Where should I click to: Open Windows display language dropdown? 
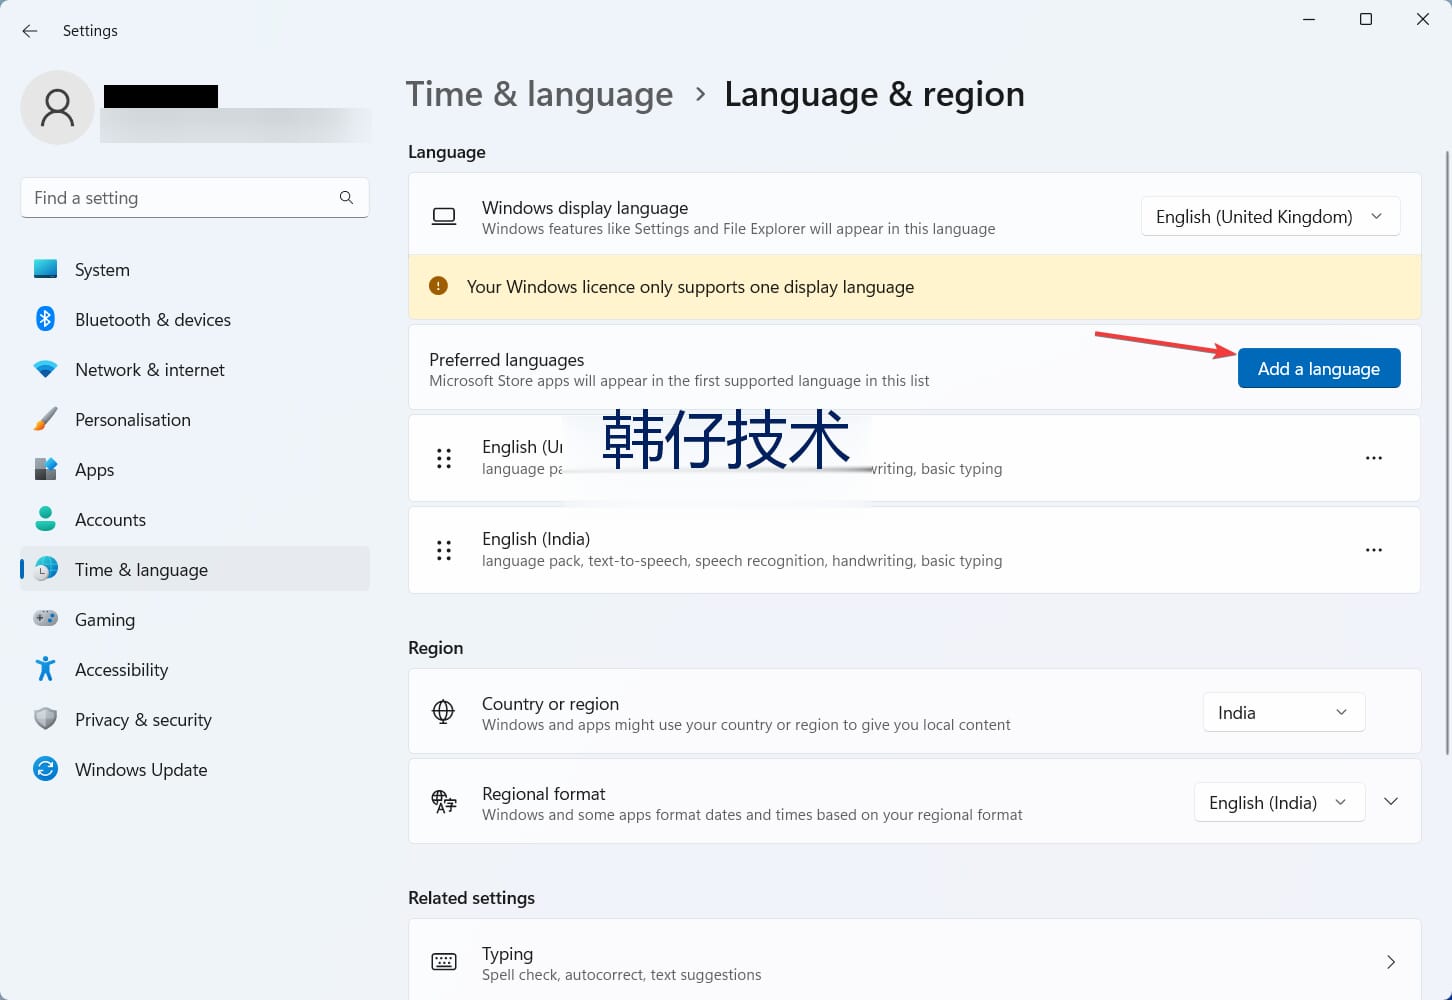pyautogui.click(x=1270, y=216)
